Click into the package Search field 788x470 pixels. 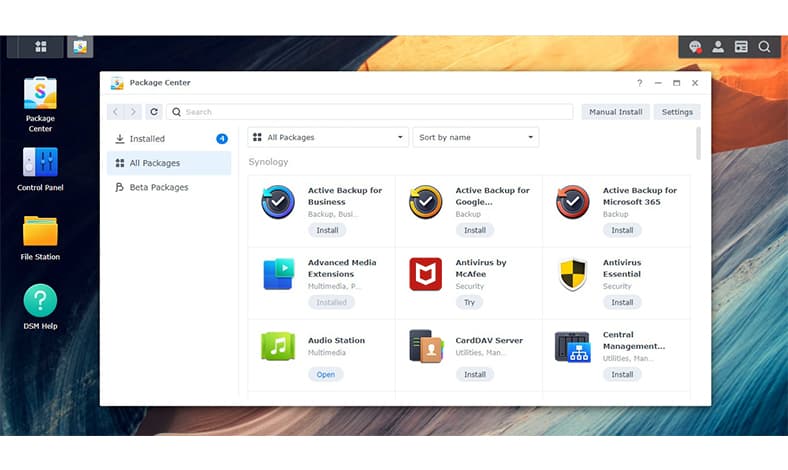(370, 112)
